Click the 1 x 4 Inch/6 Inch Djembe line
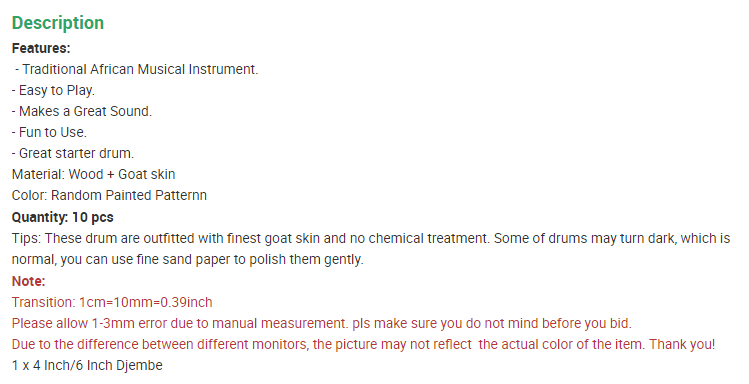 (87, 365)
